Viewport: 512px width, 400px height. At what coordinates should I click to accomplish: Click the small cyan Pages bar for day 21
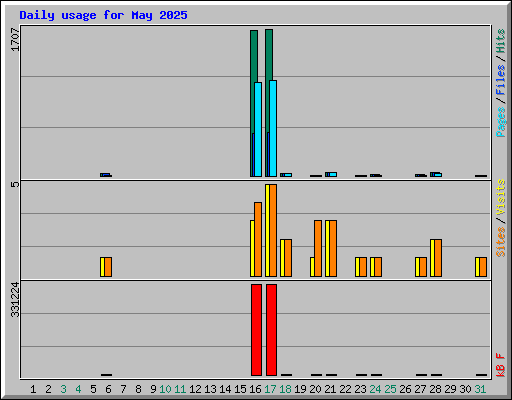coord(333,174)
